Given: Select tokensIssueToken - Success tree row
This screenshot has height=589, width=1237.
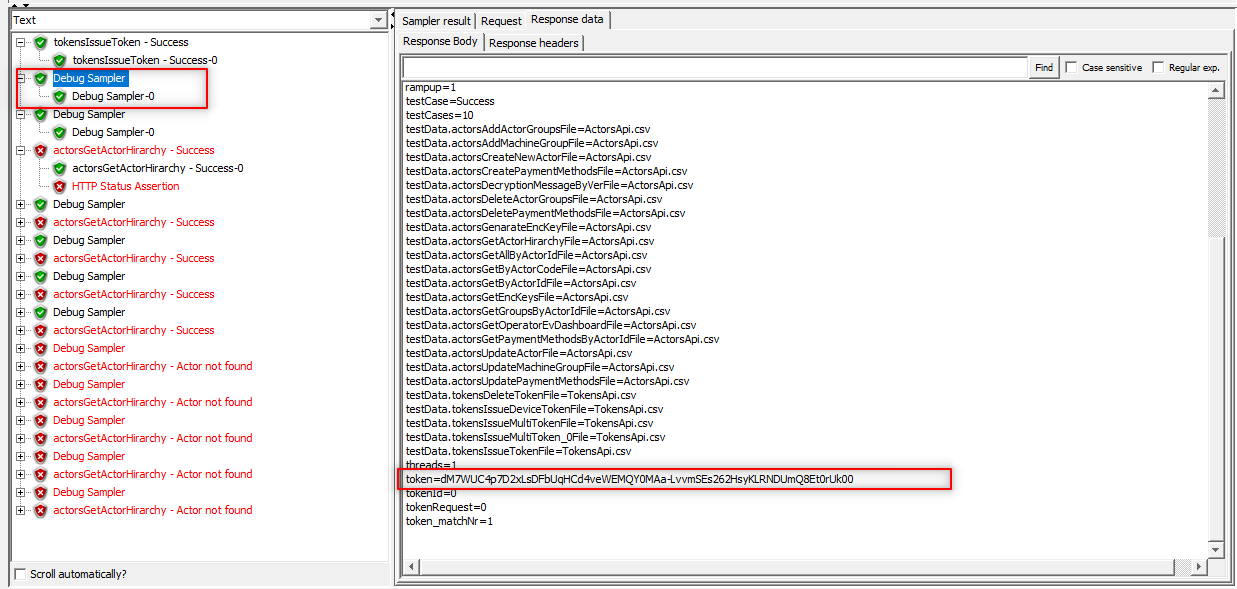Looking at the screenshot, I should 120,42.
